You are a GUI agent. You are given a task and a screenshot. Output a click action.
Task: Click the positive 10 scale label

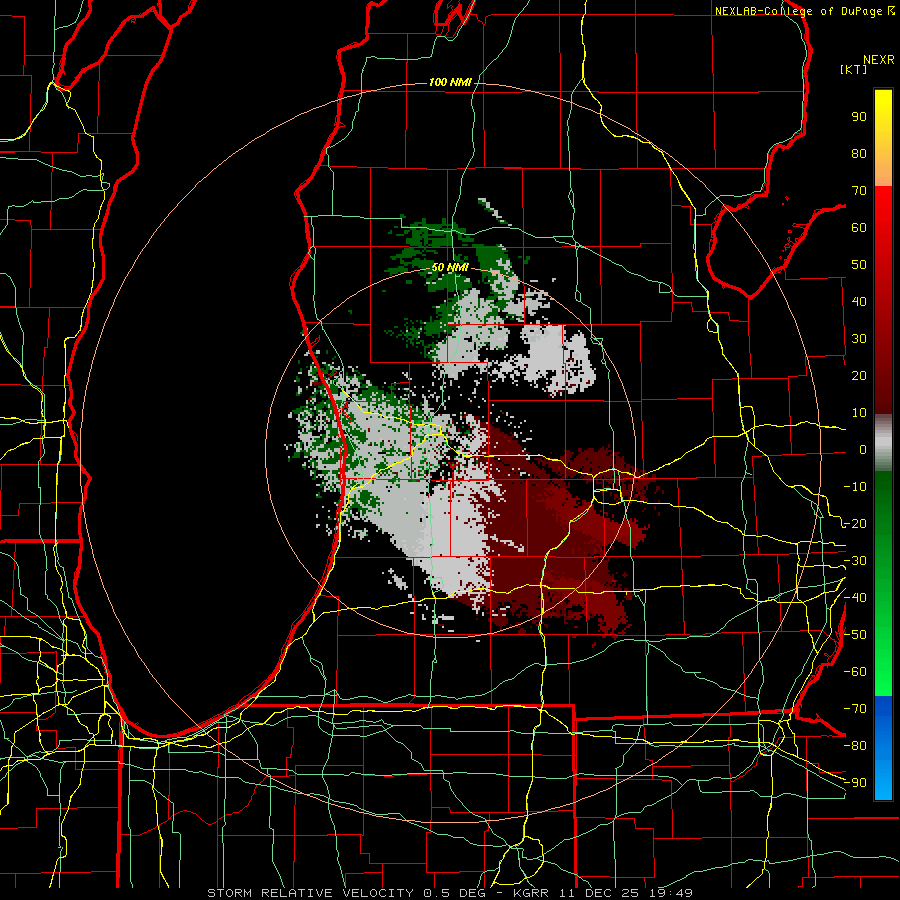point(859,413)
